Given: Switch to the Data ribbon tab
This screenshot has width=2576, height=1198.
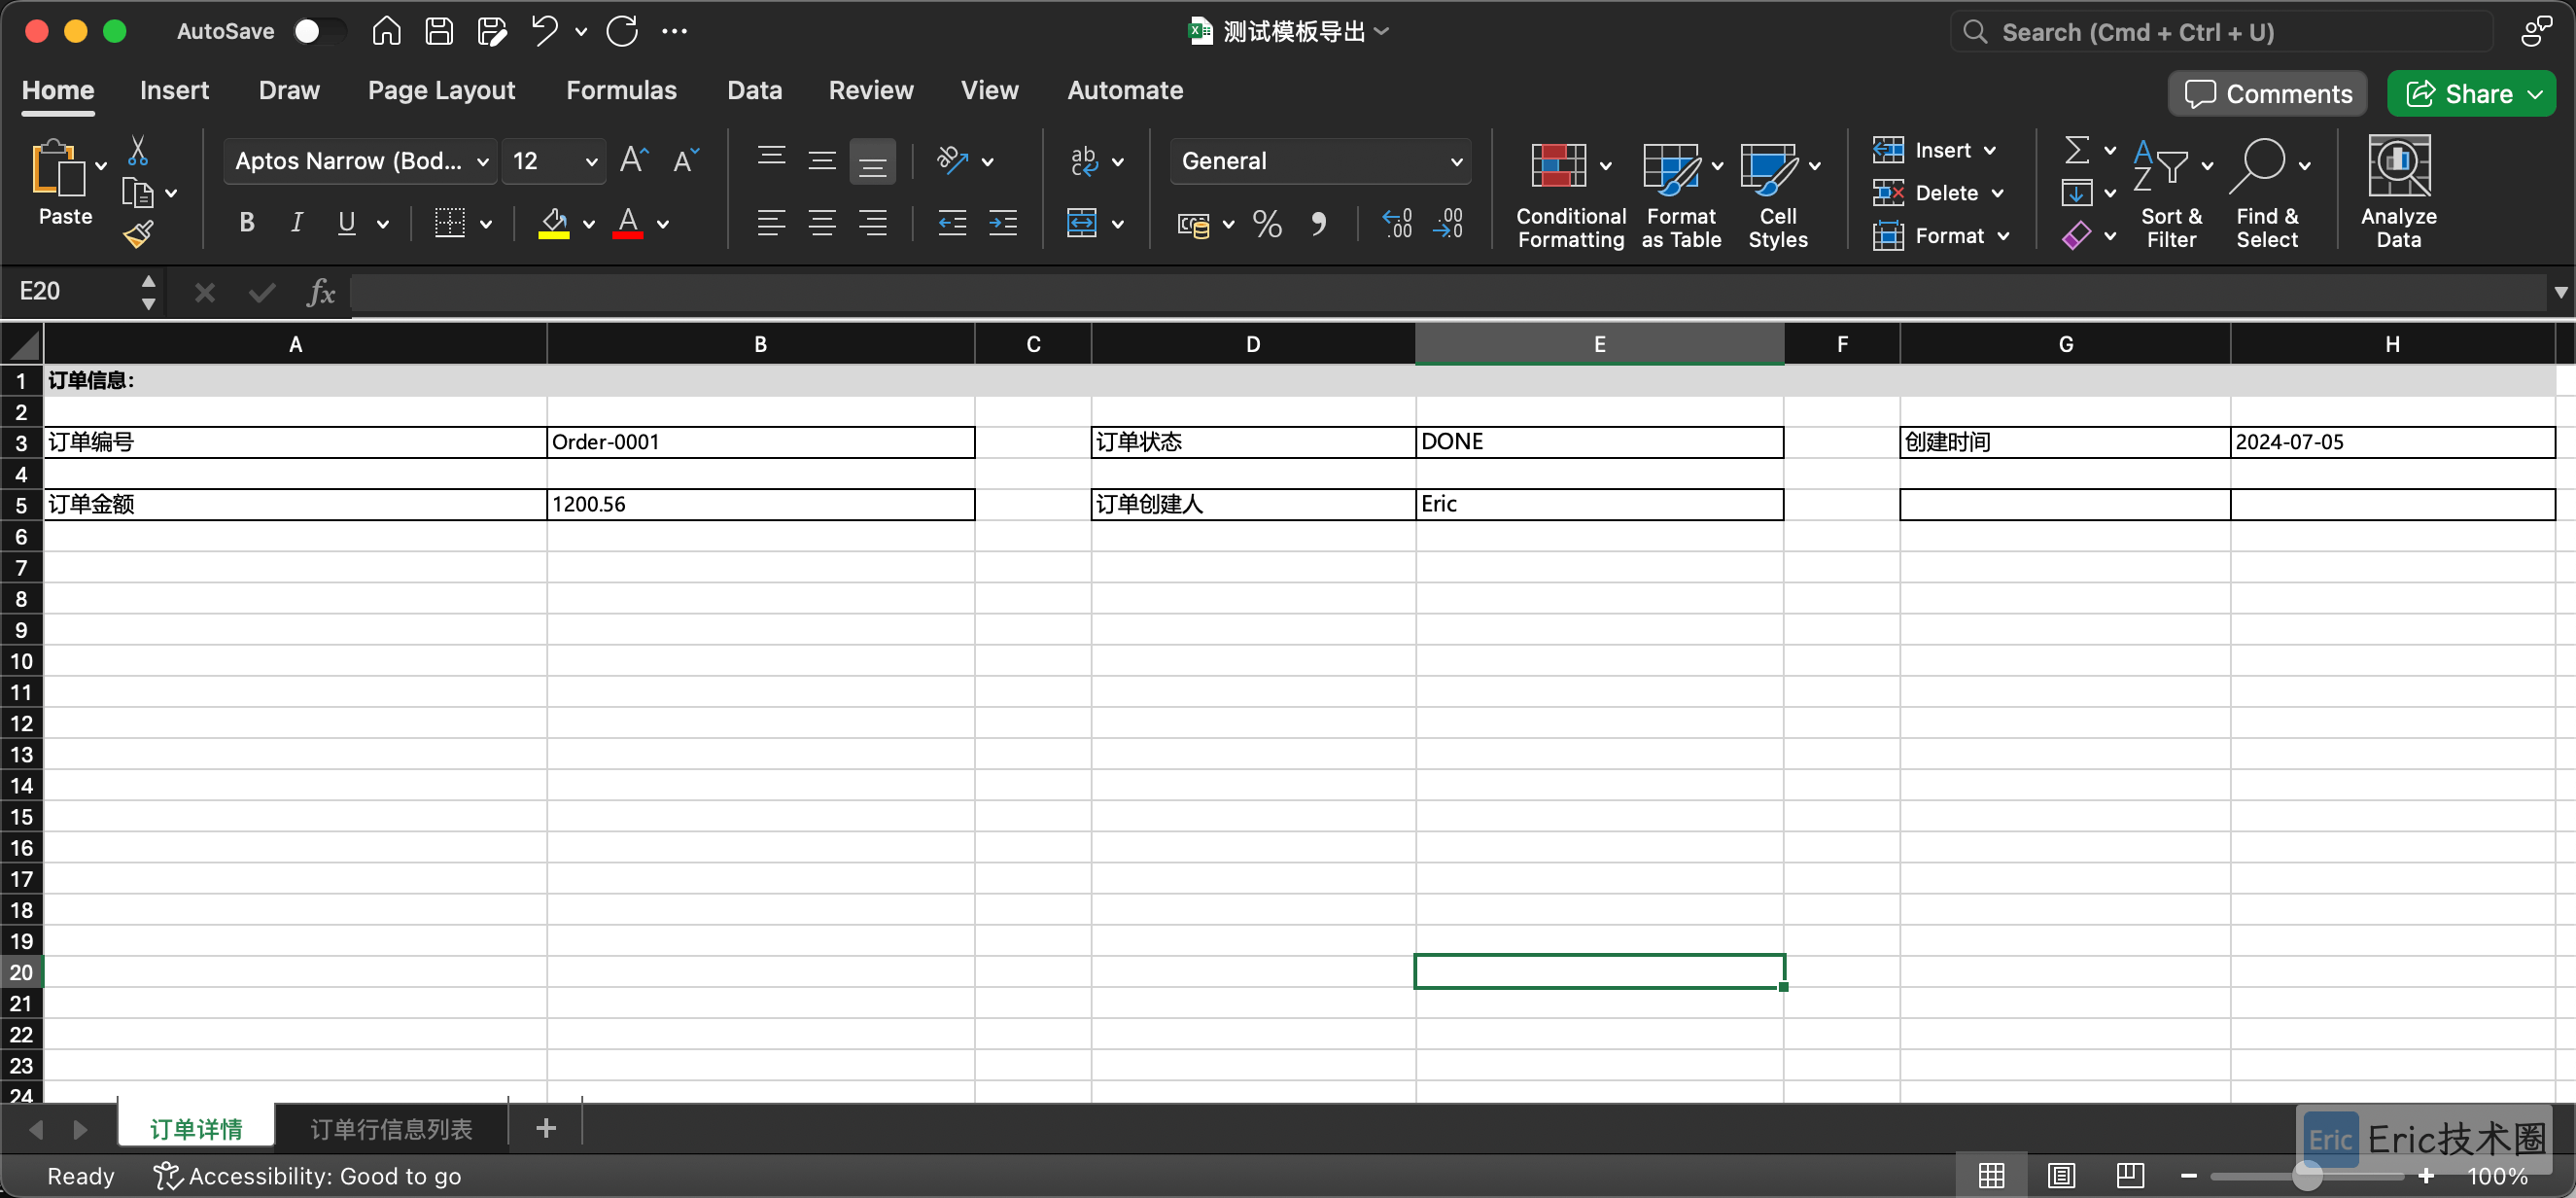Looking at the screenshot, I should coord(754,91).
